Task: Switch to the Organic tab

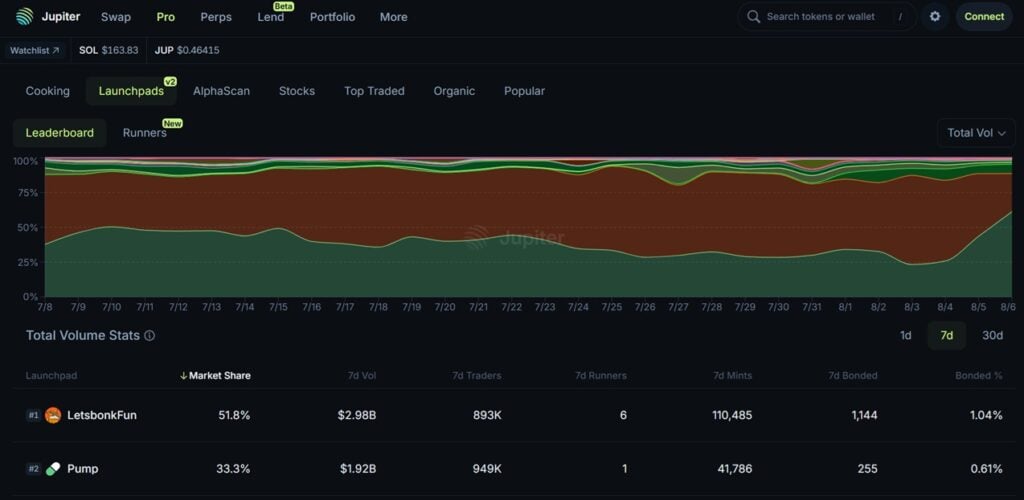Action: click(455, 91)
